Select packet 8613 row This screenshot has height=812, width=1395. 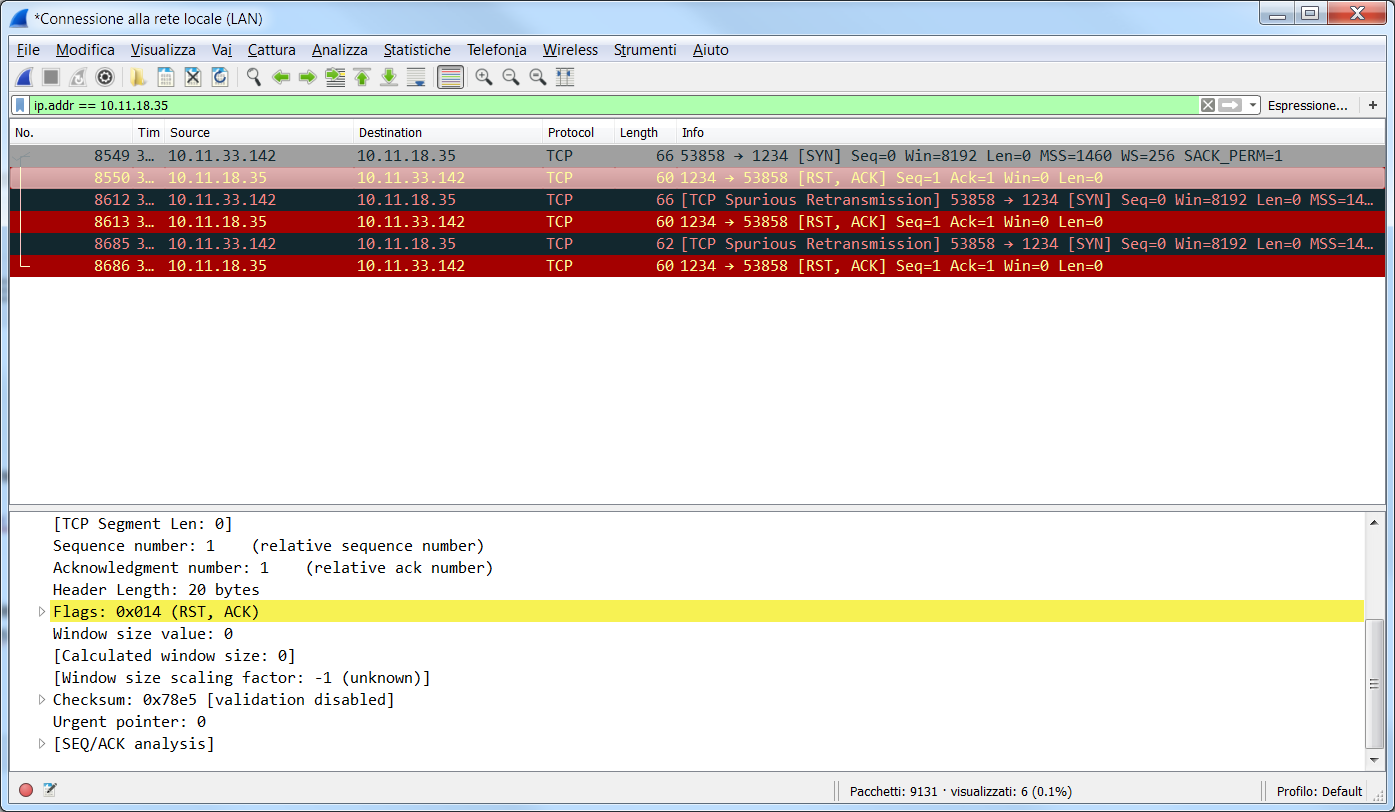tap(697, 222)
